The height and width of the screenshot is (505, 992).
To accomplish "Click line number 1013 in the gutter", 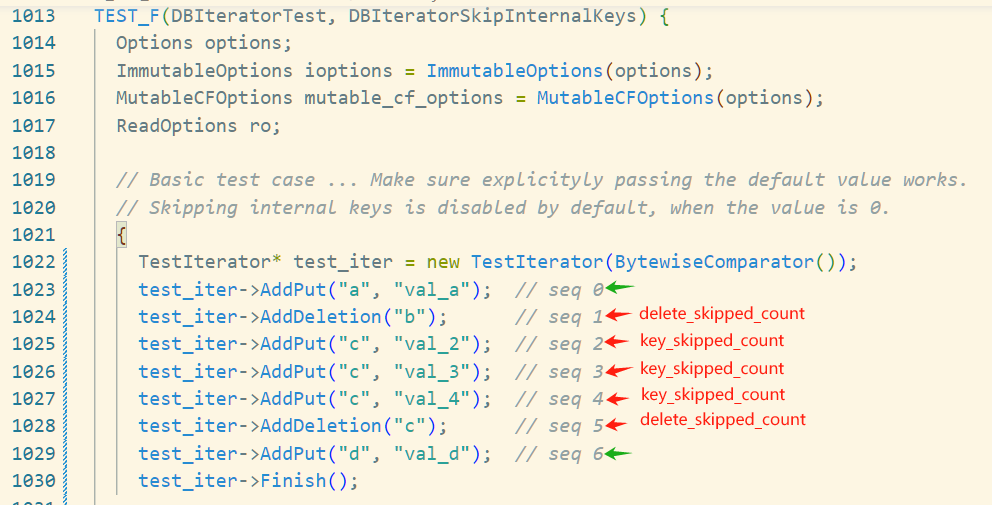I will pos(34,17).
